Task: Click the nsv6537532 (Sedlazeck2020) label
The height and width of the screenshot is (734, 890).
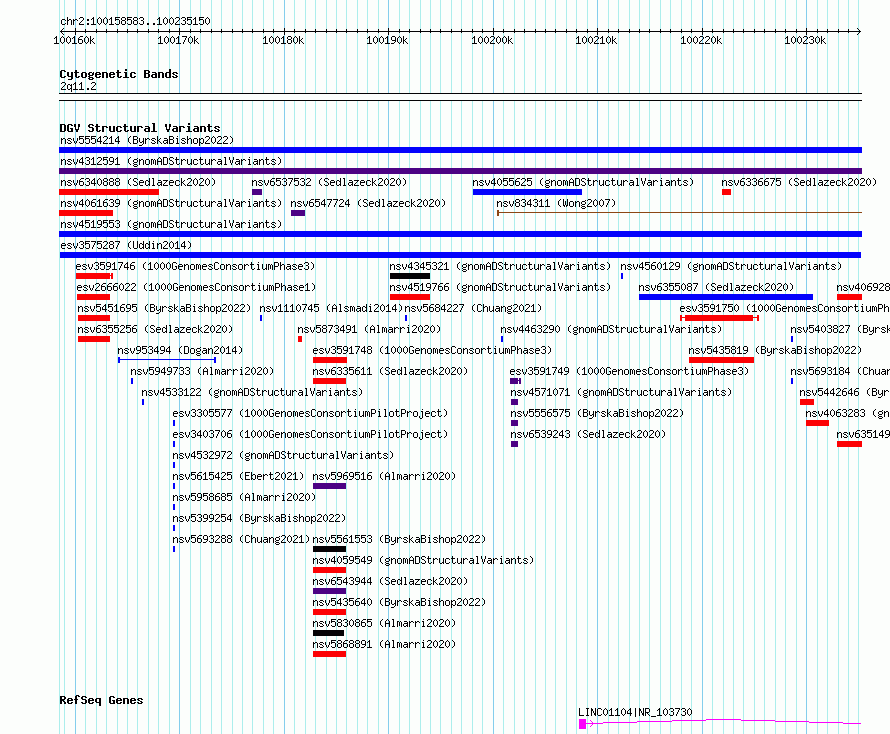Action: 329,182
